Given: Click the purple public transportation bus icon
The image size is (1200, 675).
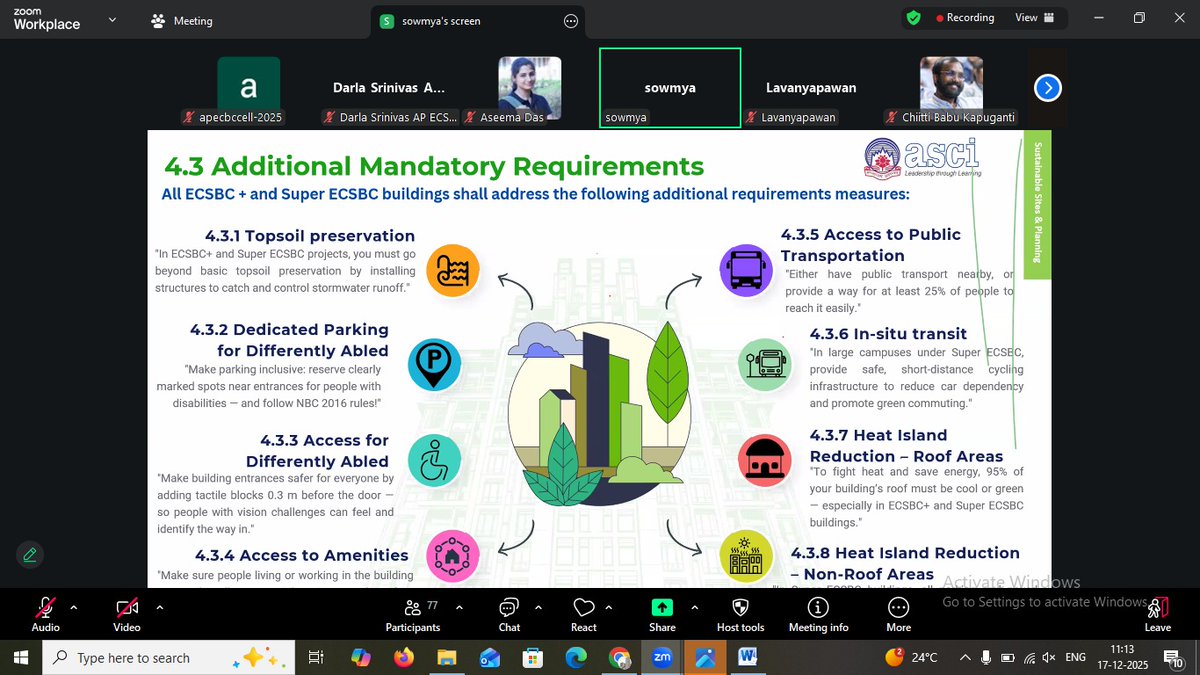Looking at the screenshot, I should [x=746, y=270].
